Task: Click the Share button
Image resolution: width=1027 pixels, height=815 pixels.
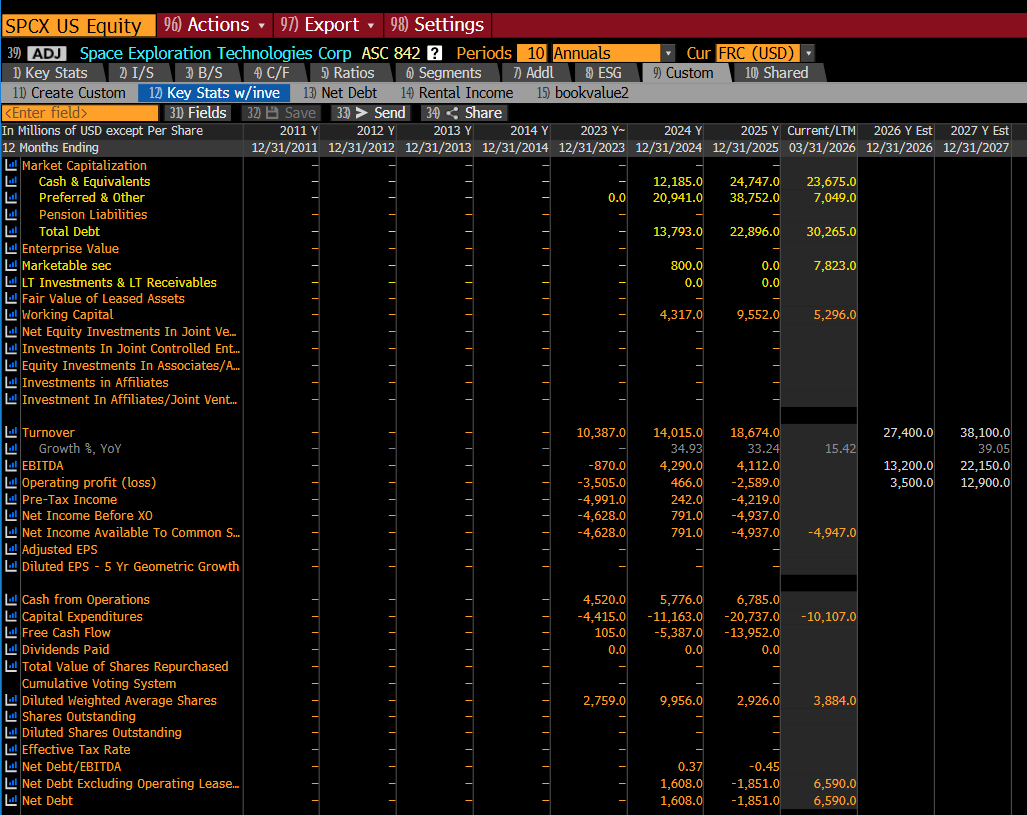Action: point(464,113)
